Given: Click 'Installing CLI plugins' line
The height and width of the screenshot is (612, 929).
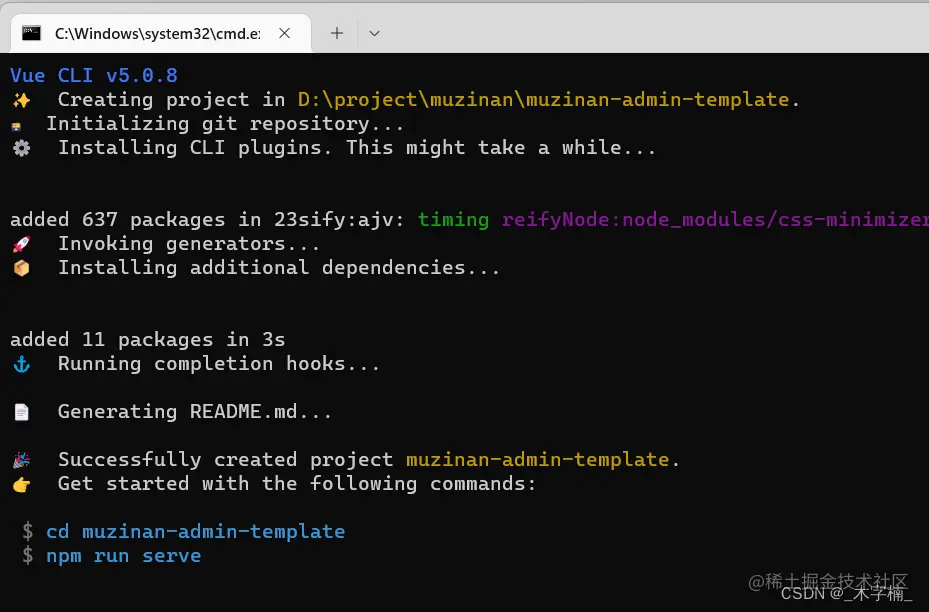Looking at the screenshot, I should (357, 148).
